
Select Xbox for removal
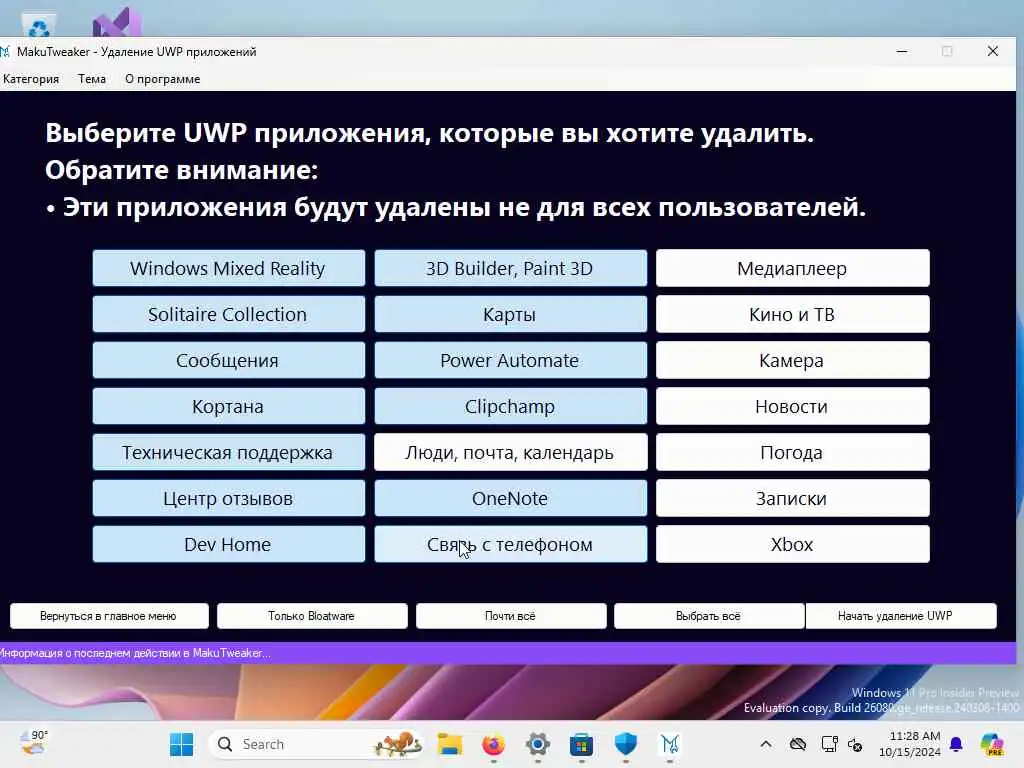[793, 545]
